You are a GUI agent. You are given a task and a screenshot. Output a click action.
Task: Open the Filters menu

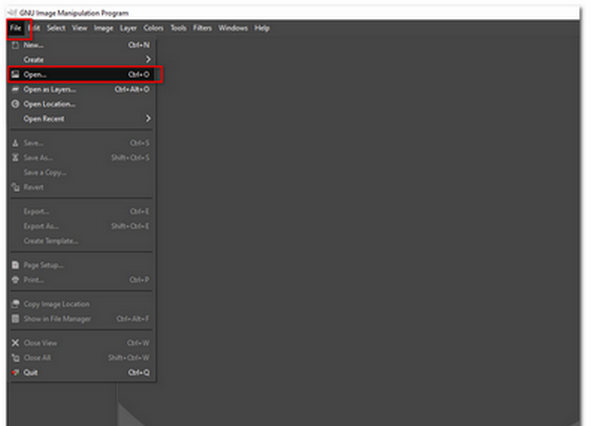coord(202,28)
